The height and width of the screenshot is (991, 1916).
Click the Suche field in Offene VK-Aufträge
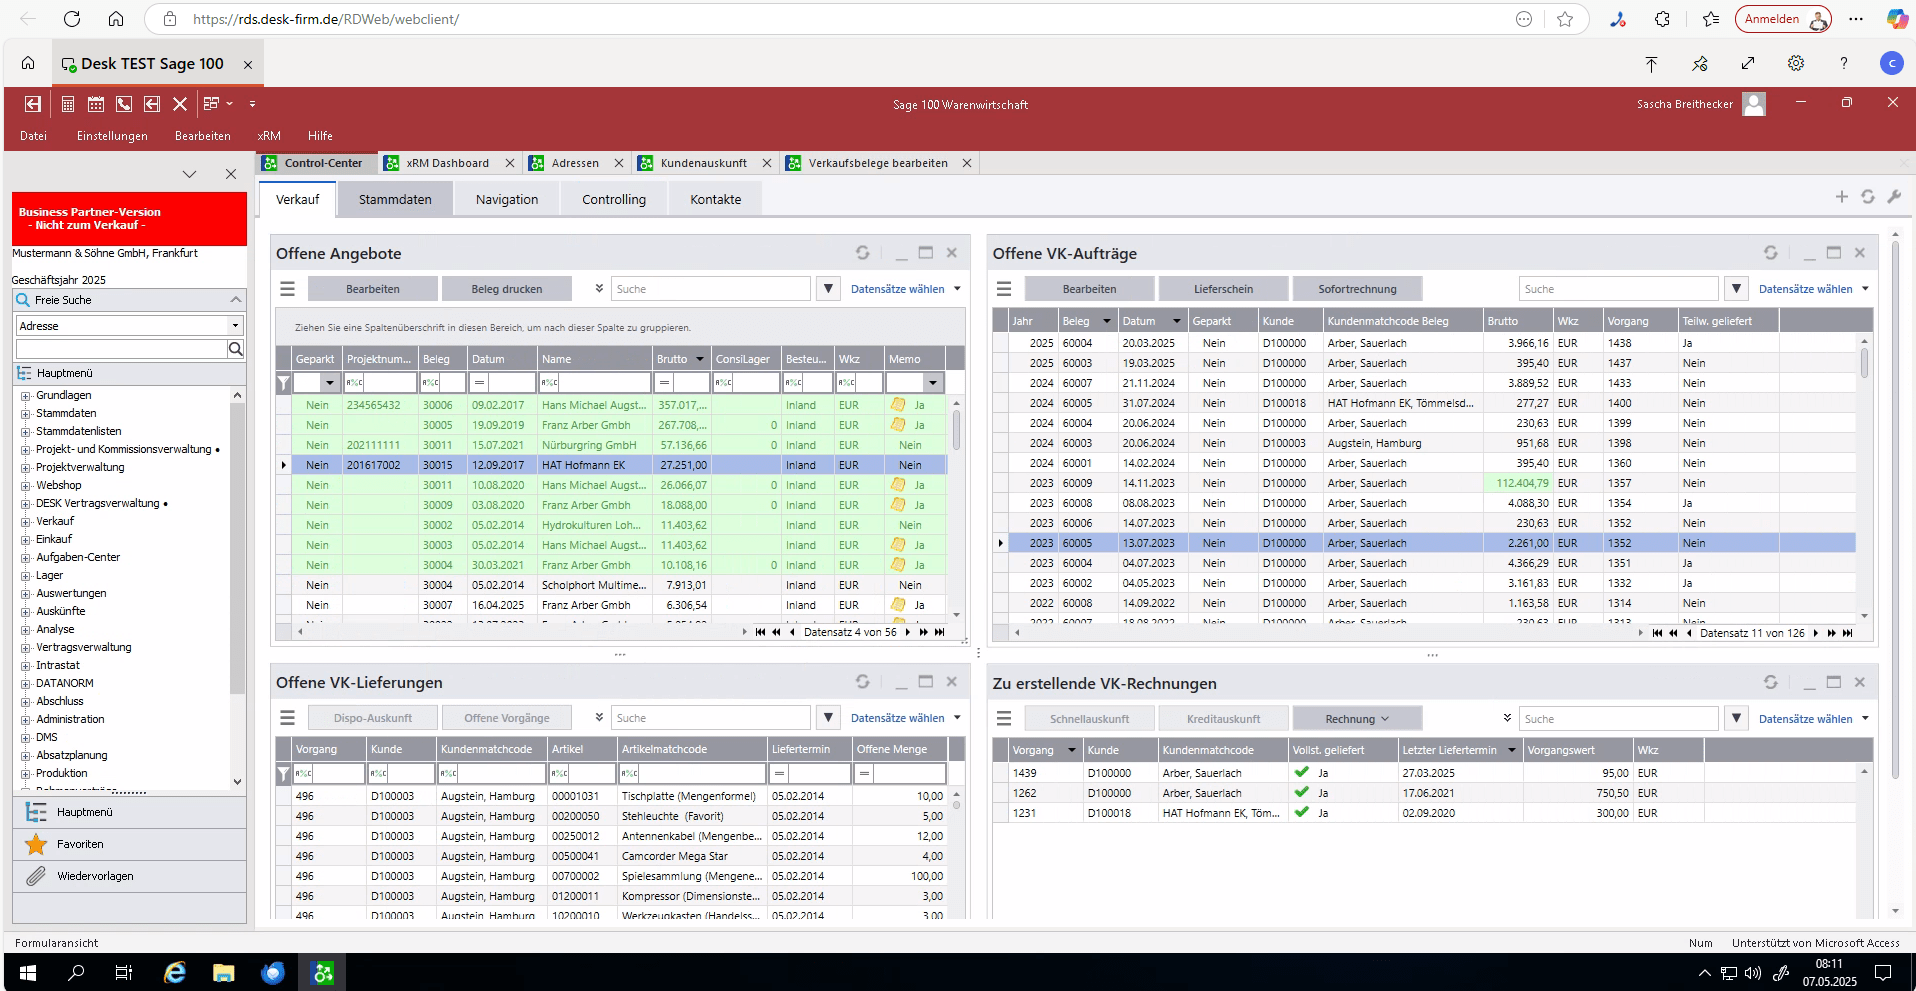1618,289
